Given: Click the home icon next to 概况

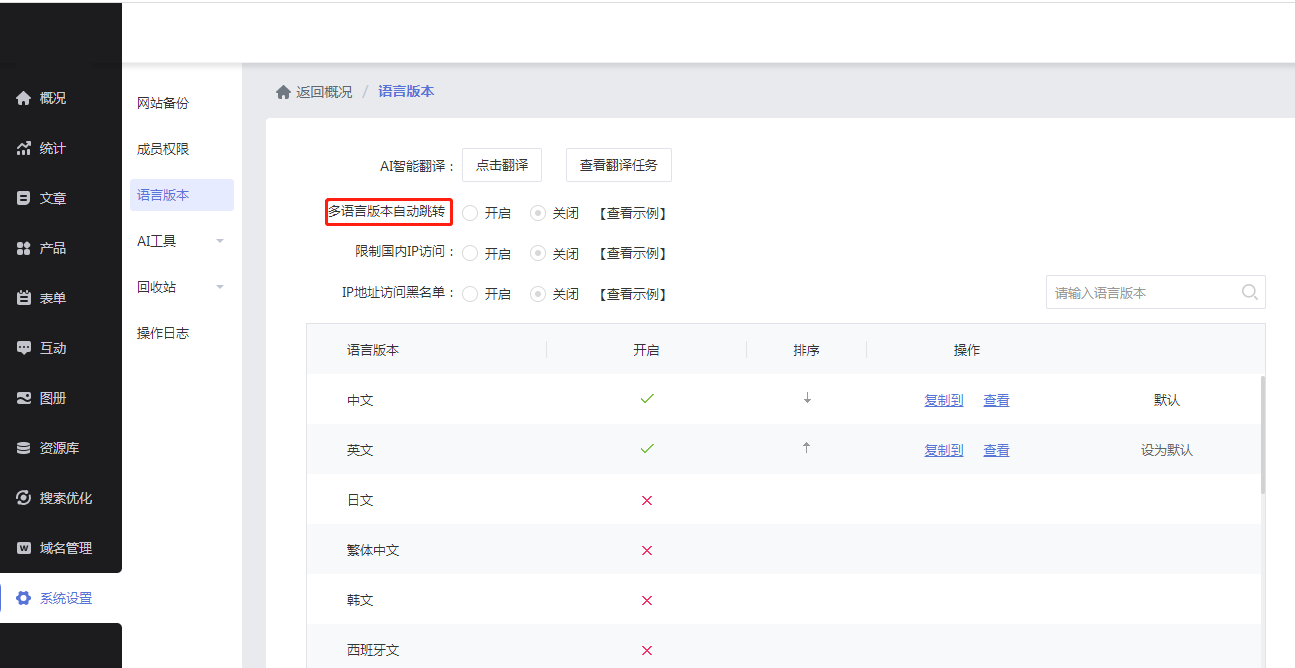Looking at the screenshot, I should click(x=24, y=98).
